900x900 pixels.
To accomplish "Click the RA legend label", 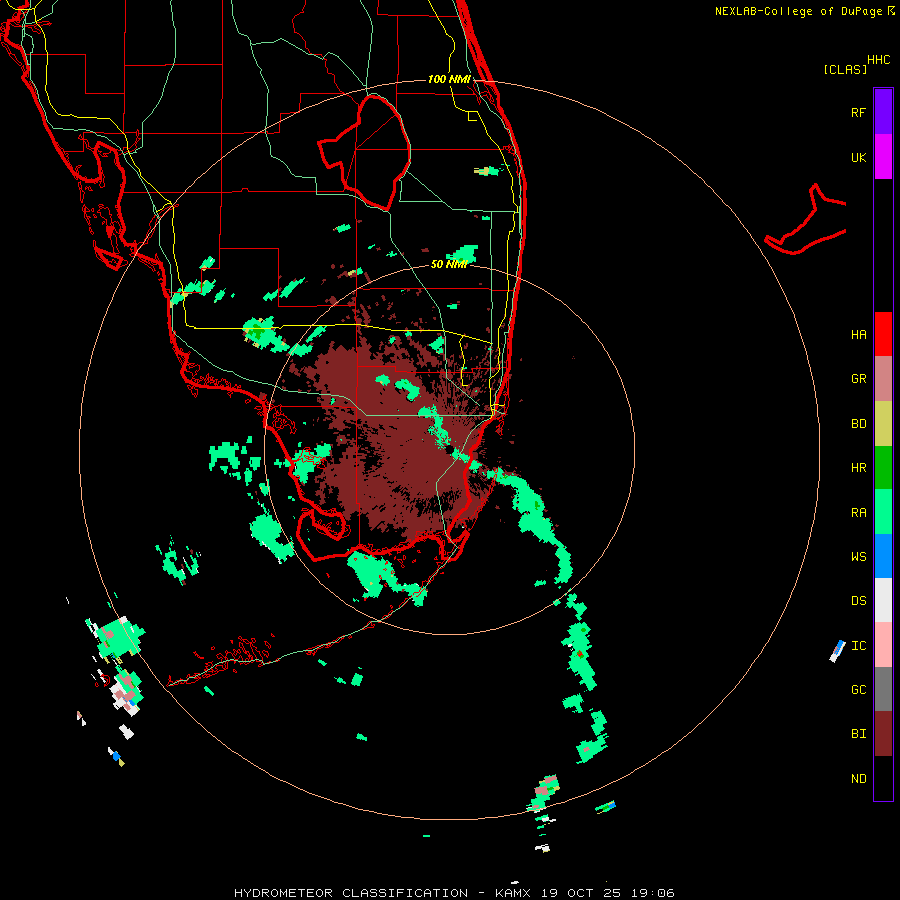I will pyautogui.click(x=858, y=513).
